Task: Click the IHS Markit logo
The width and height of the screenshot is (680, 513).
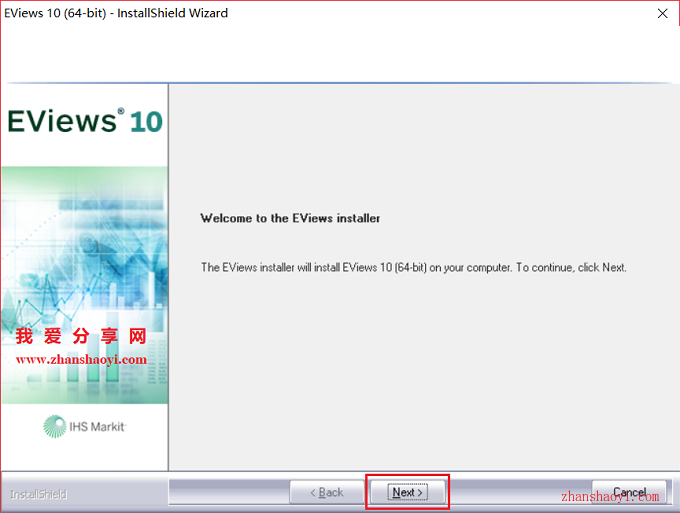Action: coord(85,426)
